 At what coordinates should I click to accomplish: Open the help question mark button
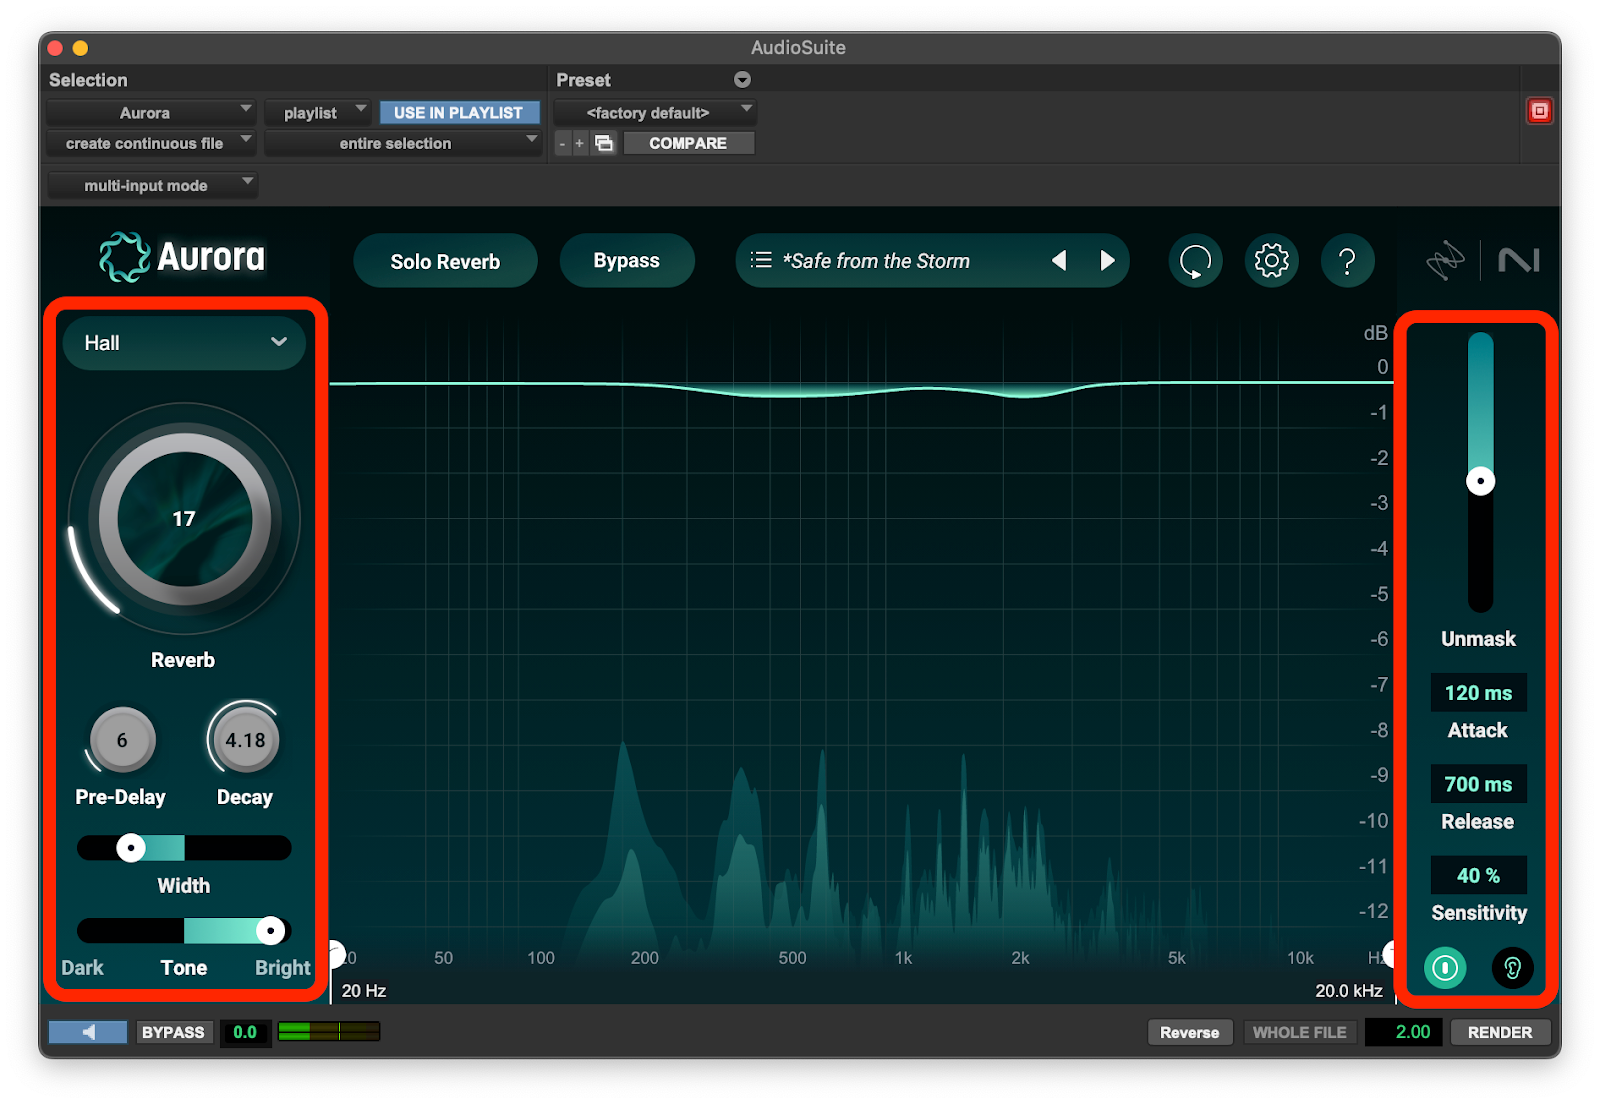[x=1347, y=261]
